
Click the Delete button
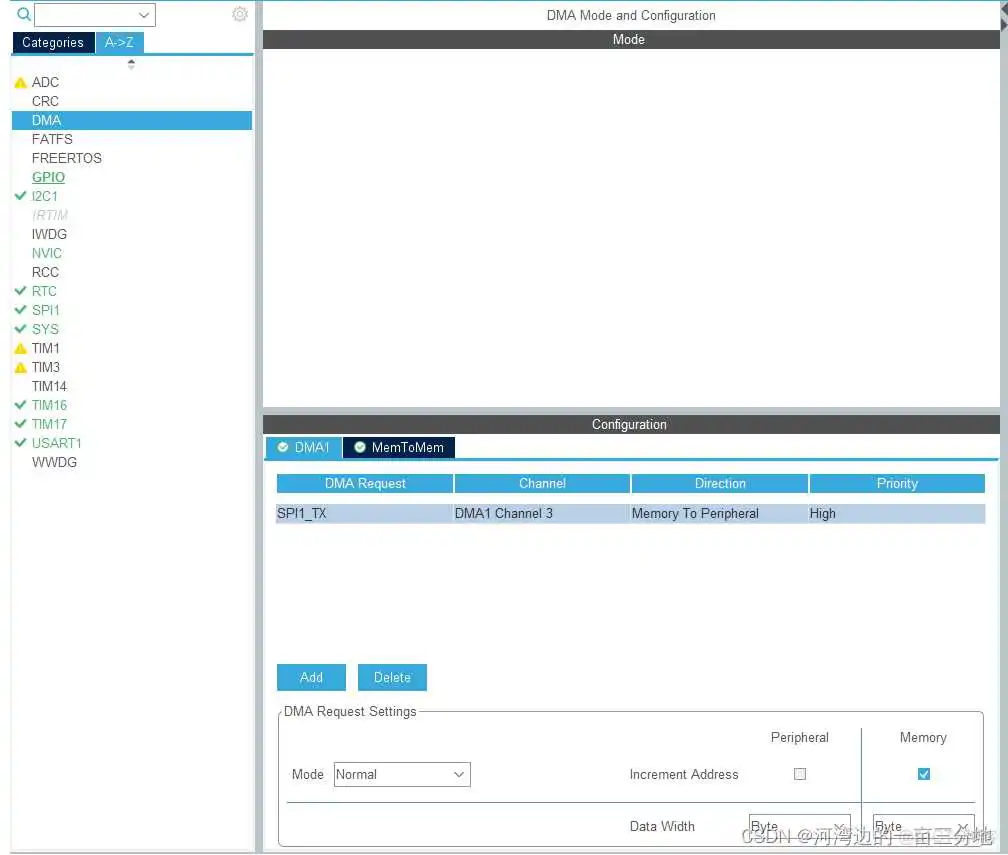[x=392, y=677]
